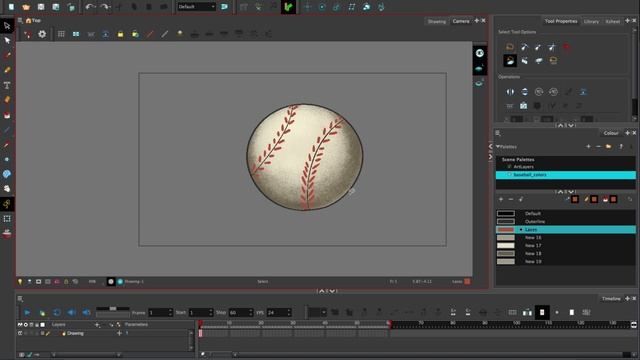640x360 pixels.
Task: Adjust the FPS stepper arrows
Action: 289,313
